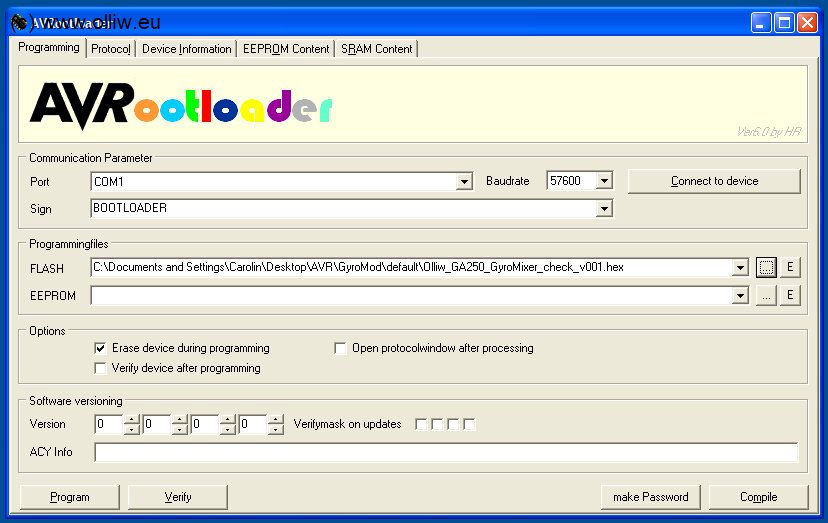Increase the fourth Version number spinner

tap(276, 420)
